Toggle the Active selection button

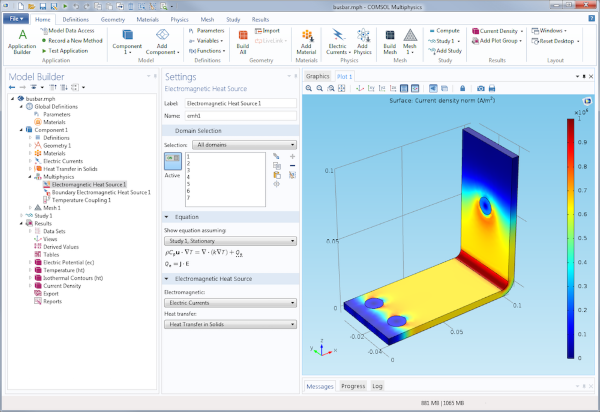click(x=171, y=160)
